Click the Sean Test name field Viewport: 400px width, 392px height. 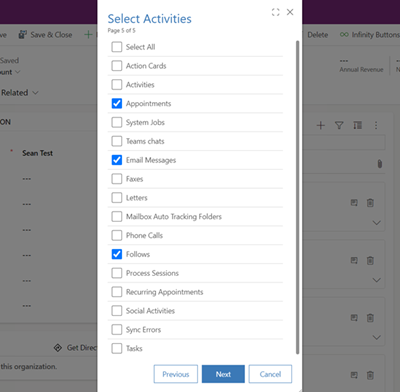(37, 153)
